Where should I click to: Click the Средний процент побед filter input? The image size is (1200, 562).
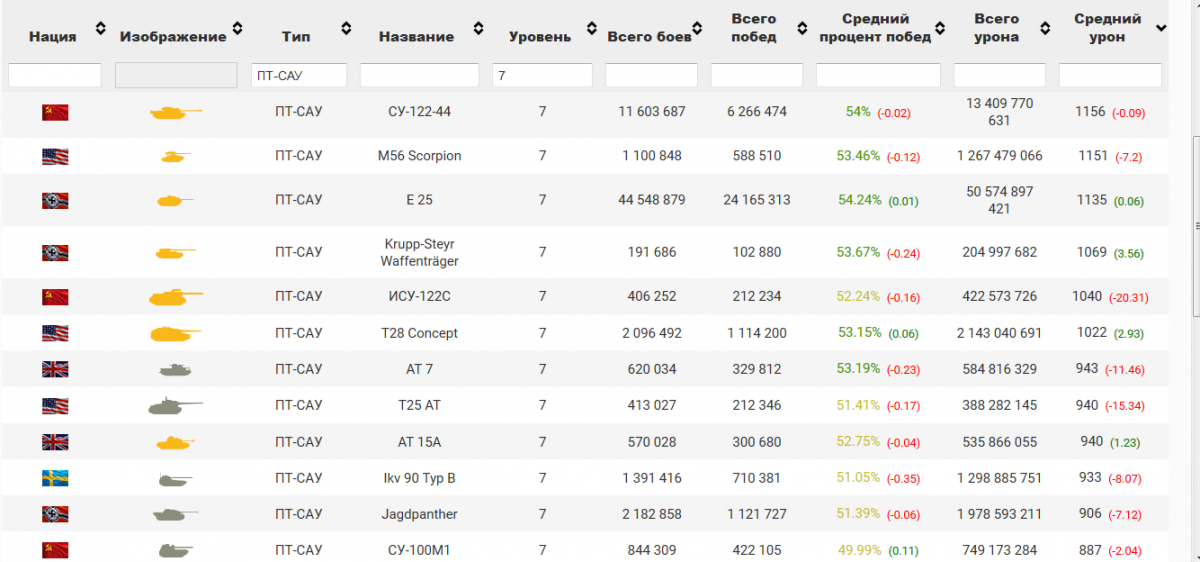pyautogui.click(x=878, y=75)
